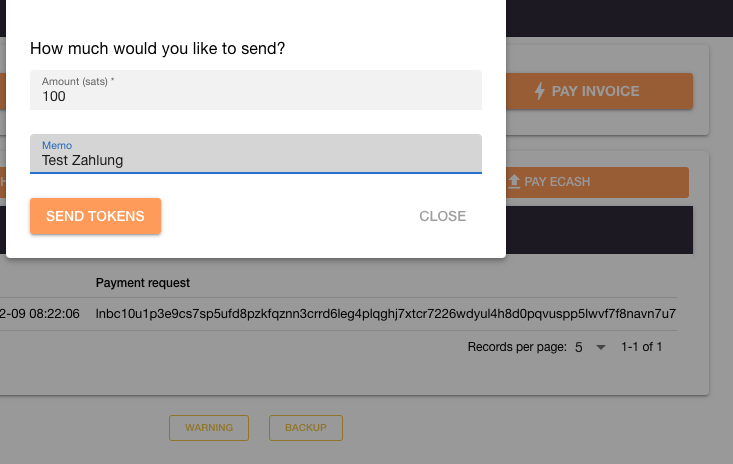The height and width of the screenshot is (464, 733).
Task: Open the records per page dropdown arrow
Action: (601, 347)
